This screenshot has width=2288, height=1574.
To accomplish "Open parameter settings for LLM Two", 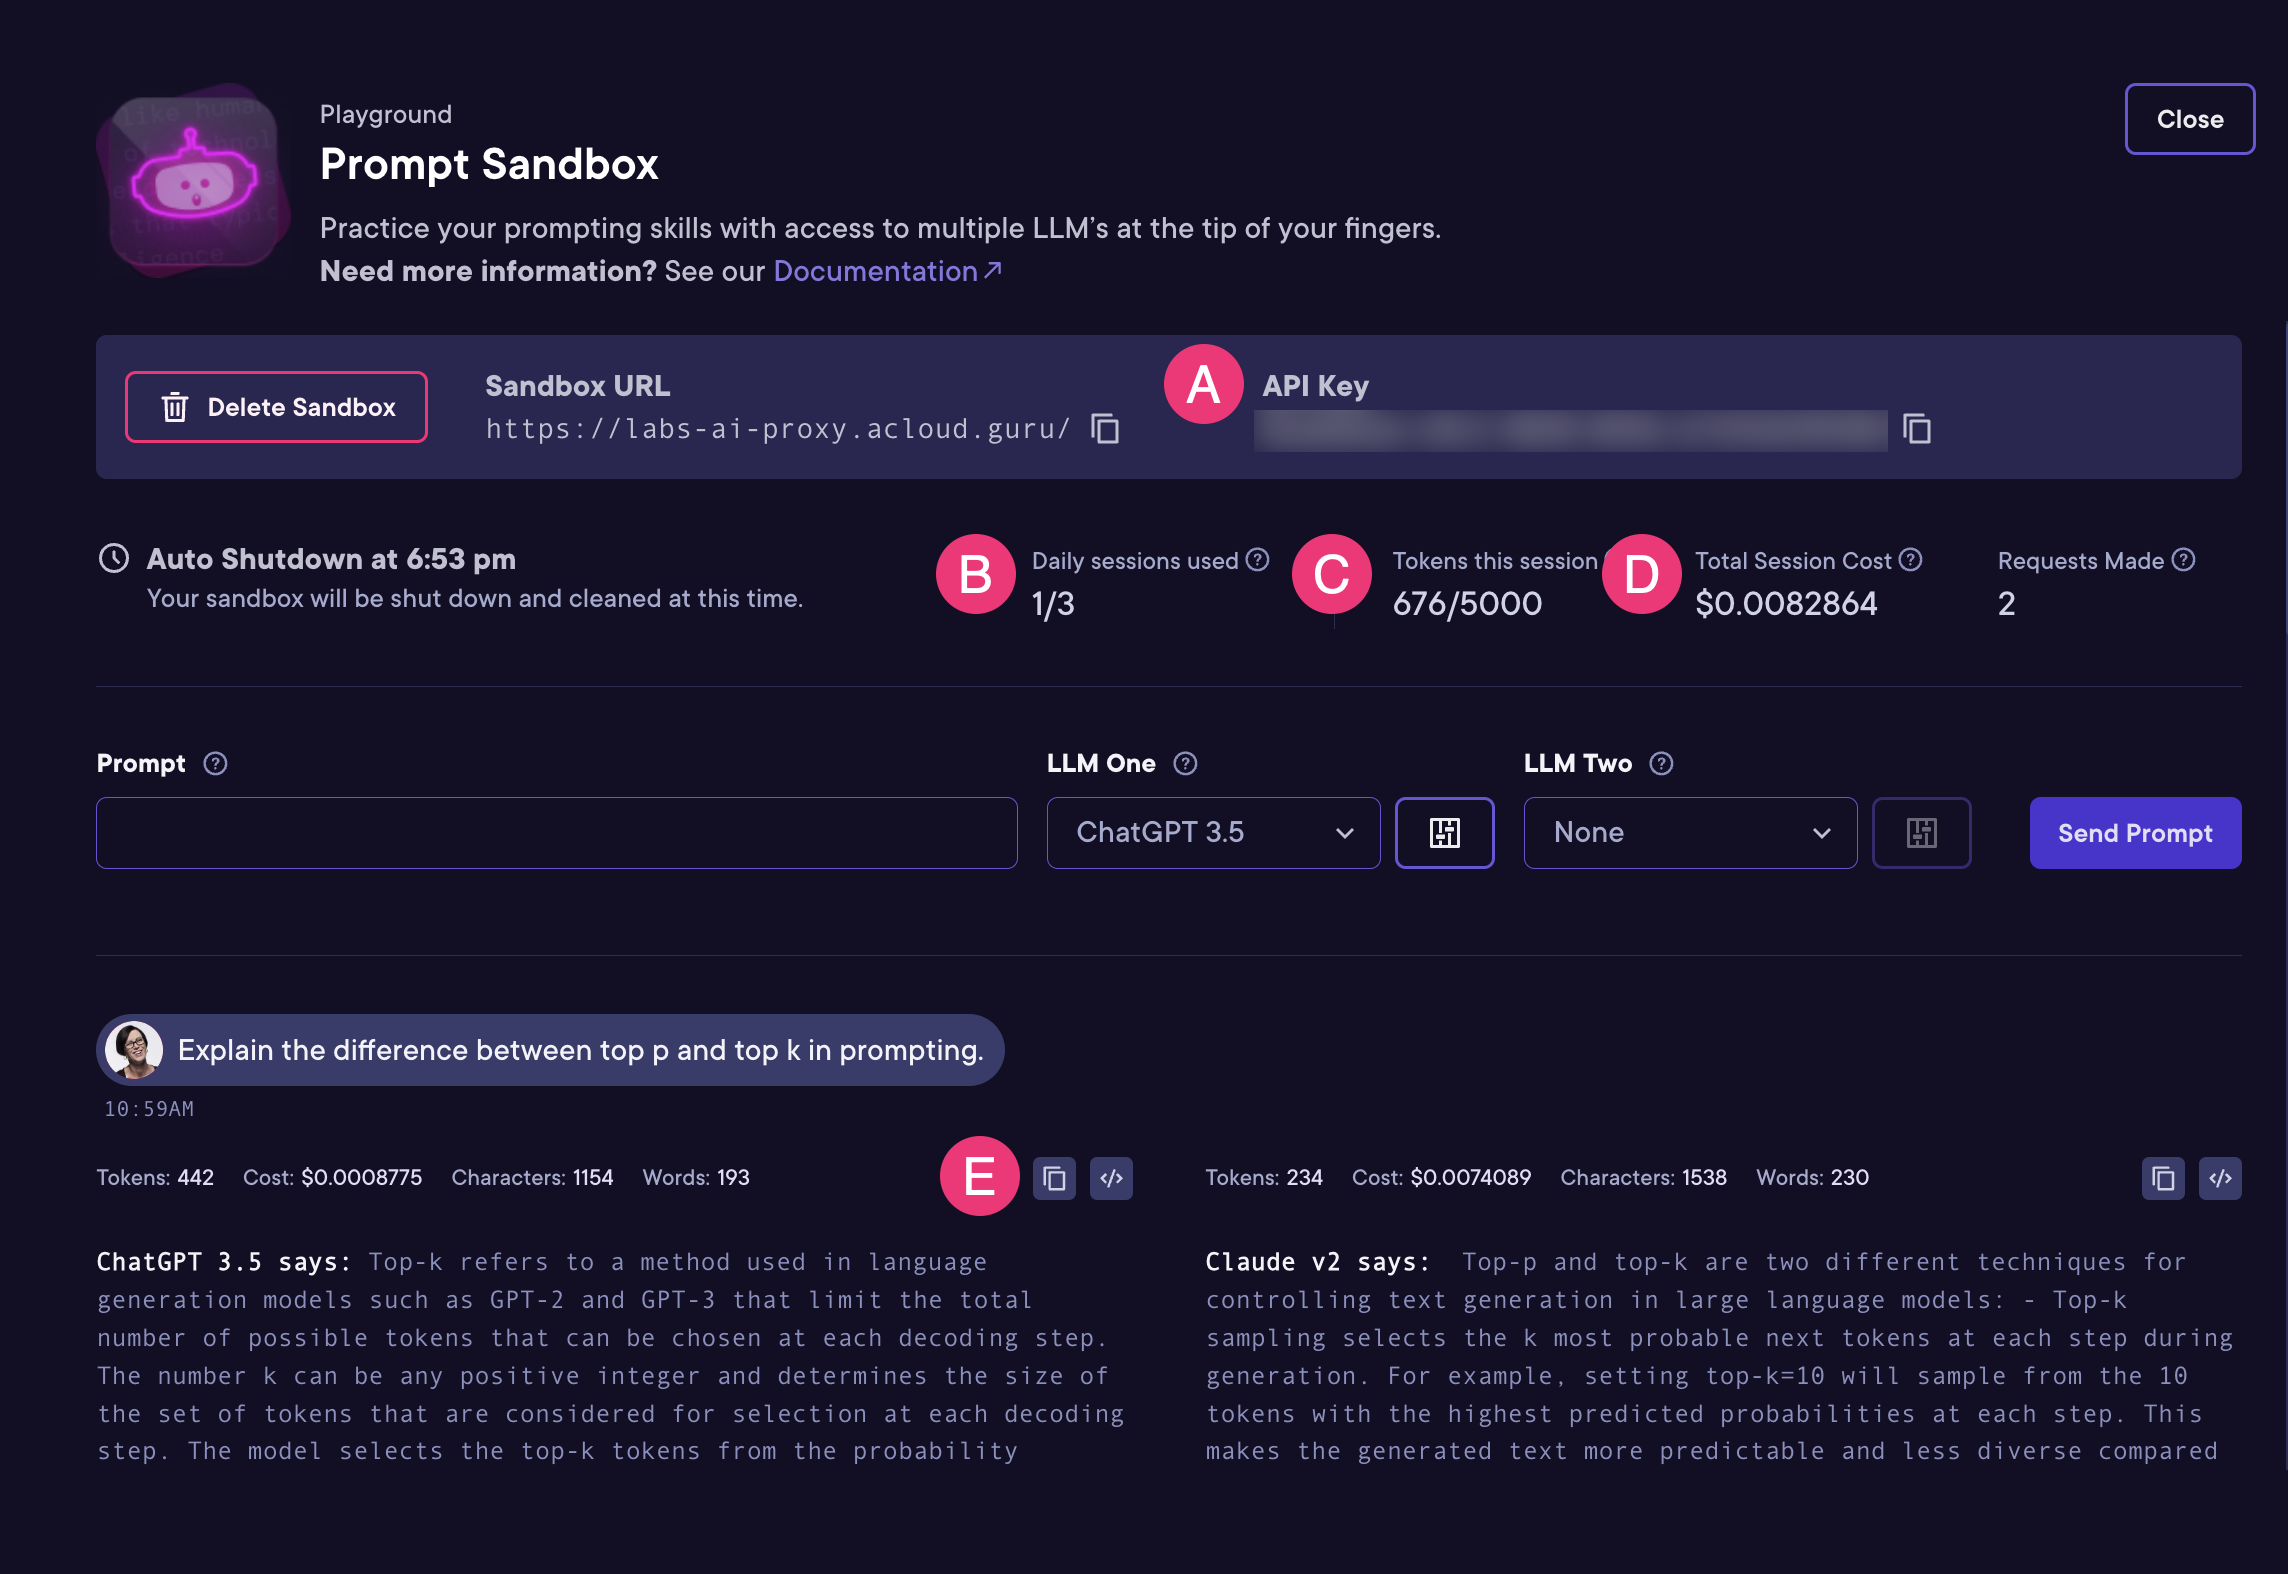I will (x=1921, y=832).
